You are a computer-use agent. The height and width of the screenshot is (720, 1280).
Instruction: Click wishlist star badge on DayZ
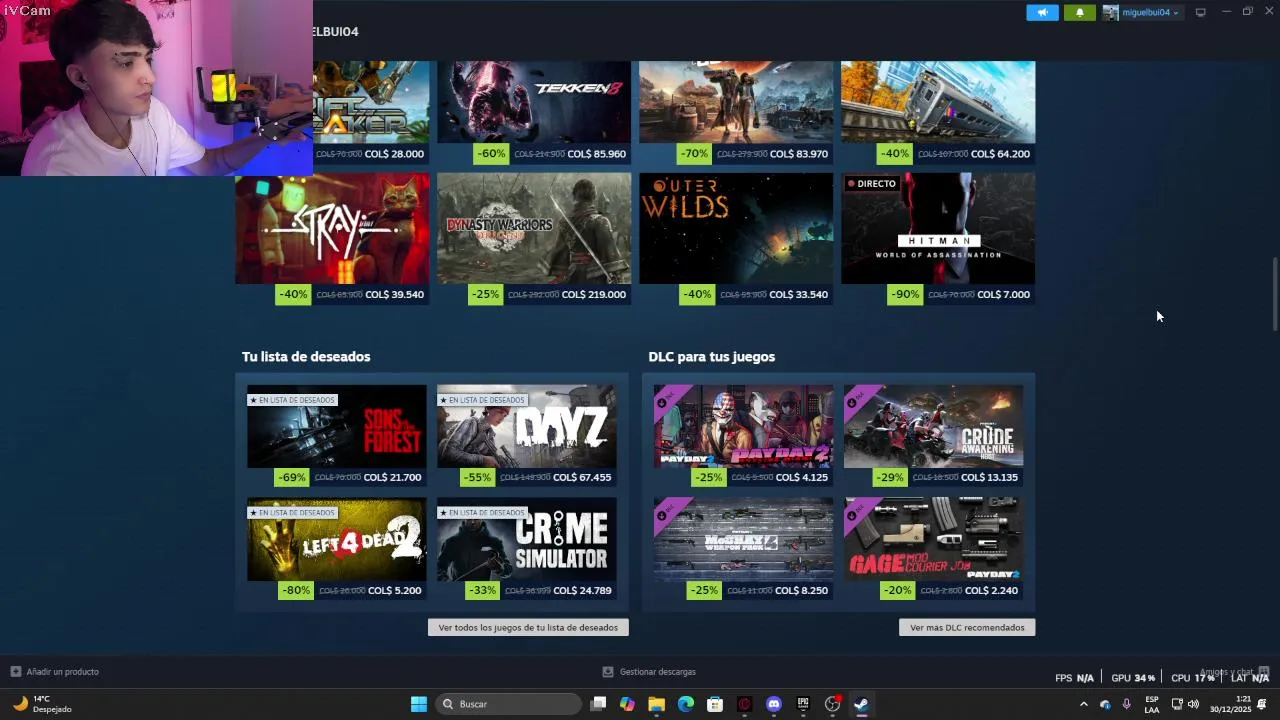coord(482,400)
